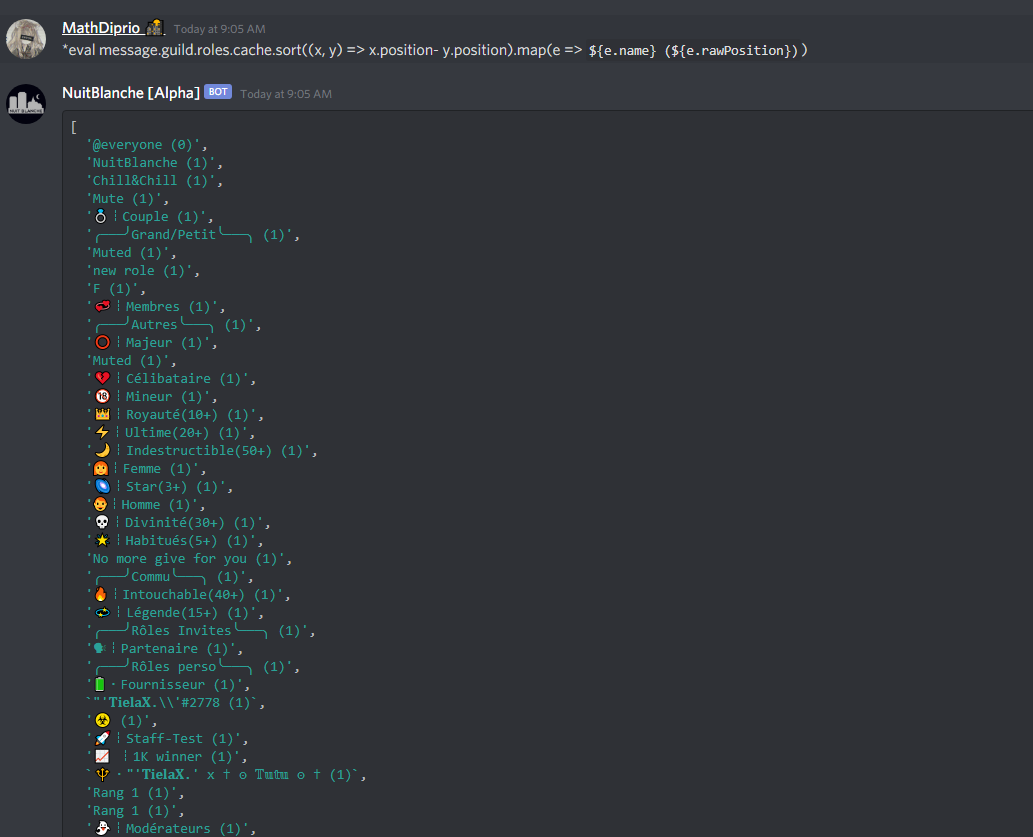Click the 'F (1)' line
Image resolution: width=1033 pixels, height=837 pixels.
pyautogui.click(x=115, y=289)
